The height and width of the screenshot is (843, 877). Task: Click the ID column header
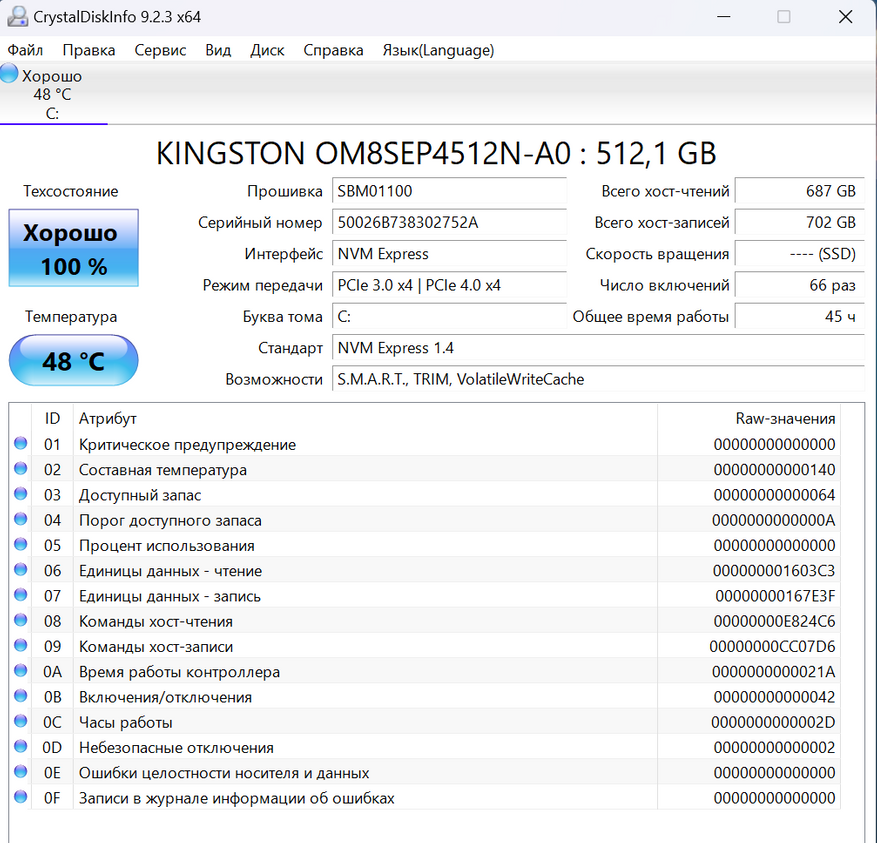pyautogui.click(x=52, y=418)
